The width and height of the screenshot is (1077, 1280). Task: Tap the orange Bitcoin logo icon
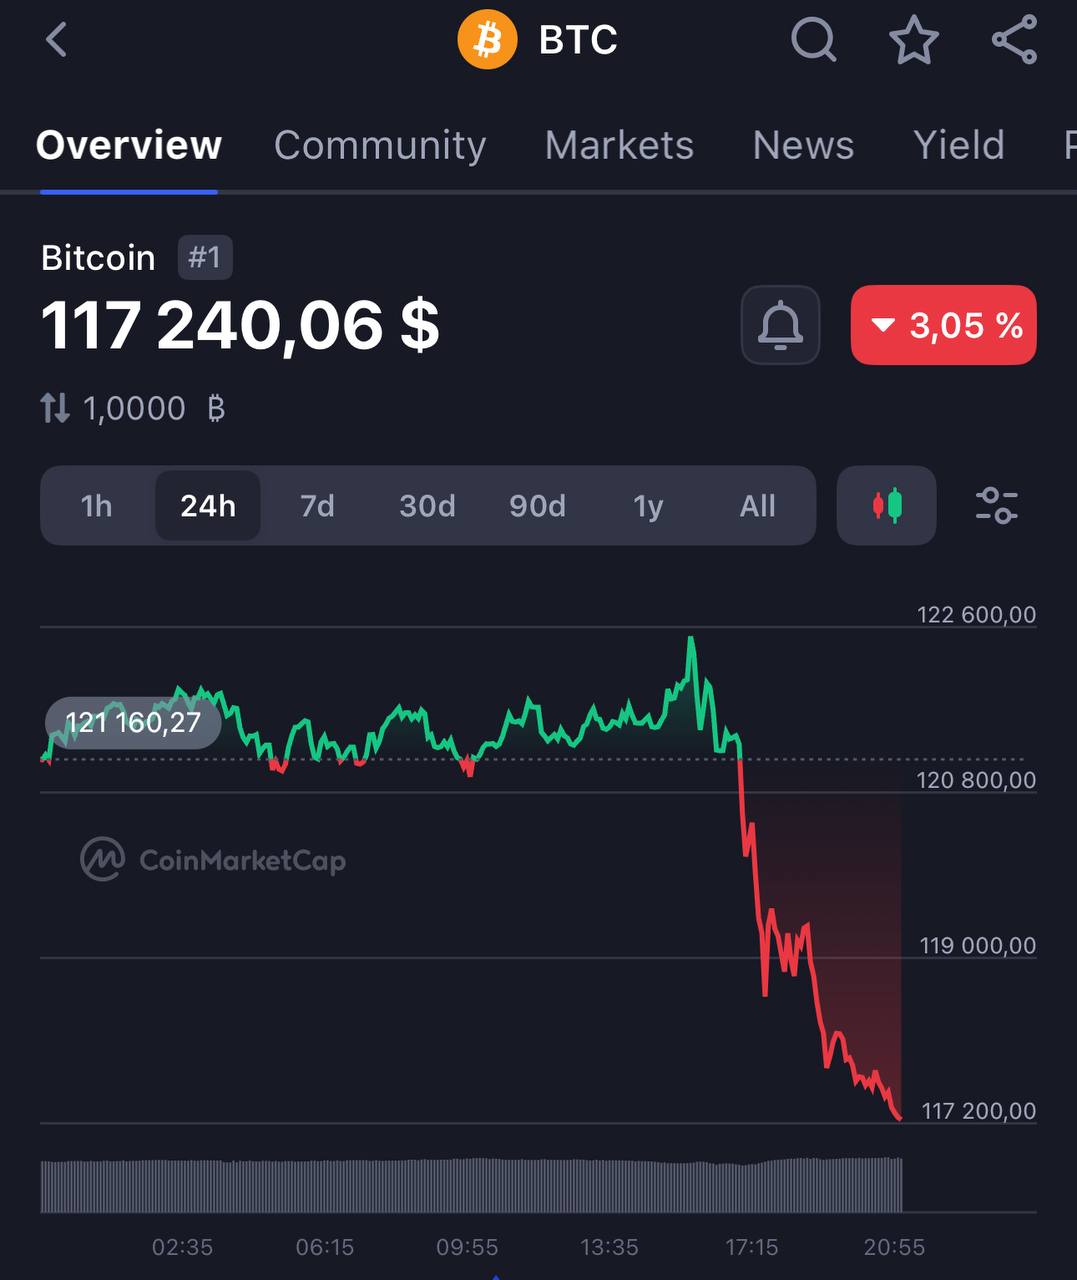coord(487,40)
